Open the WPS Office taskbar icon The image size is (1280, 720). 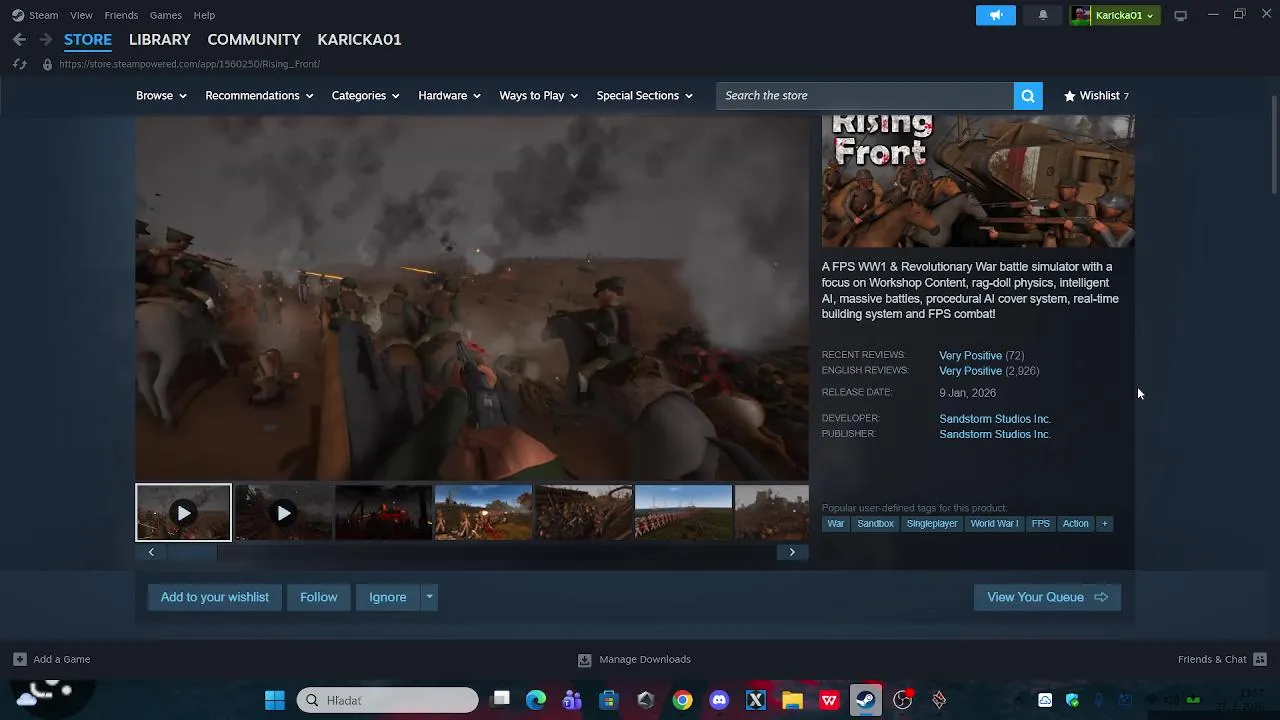pos(829,700)
